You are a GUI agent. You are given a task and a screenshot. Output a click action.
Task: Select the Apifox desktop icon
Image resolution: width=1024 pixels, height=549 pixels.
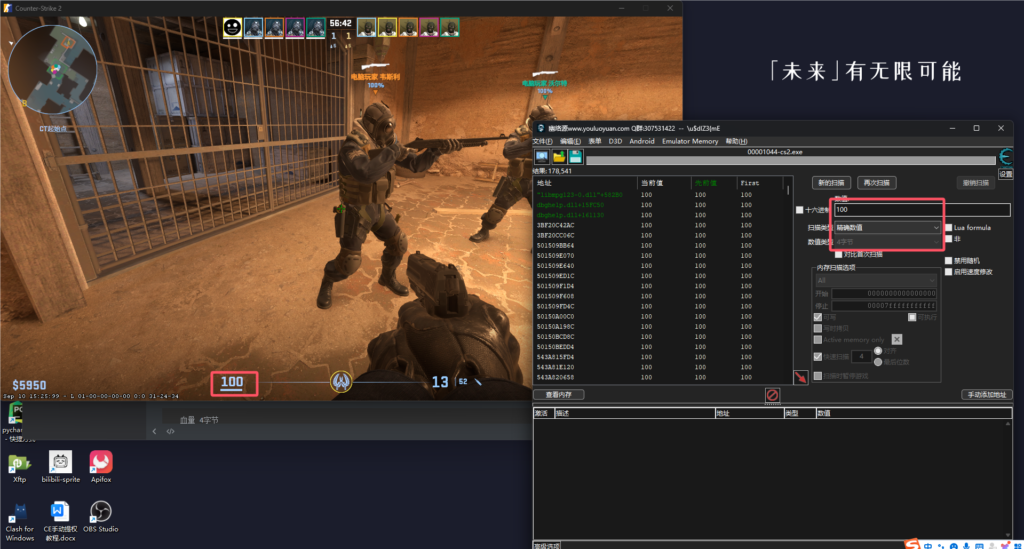coord(101,466)
